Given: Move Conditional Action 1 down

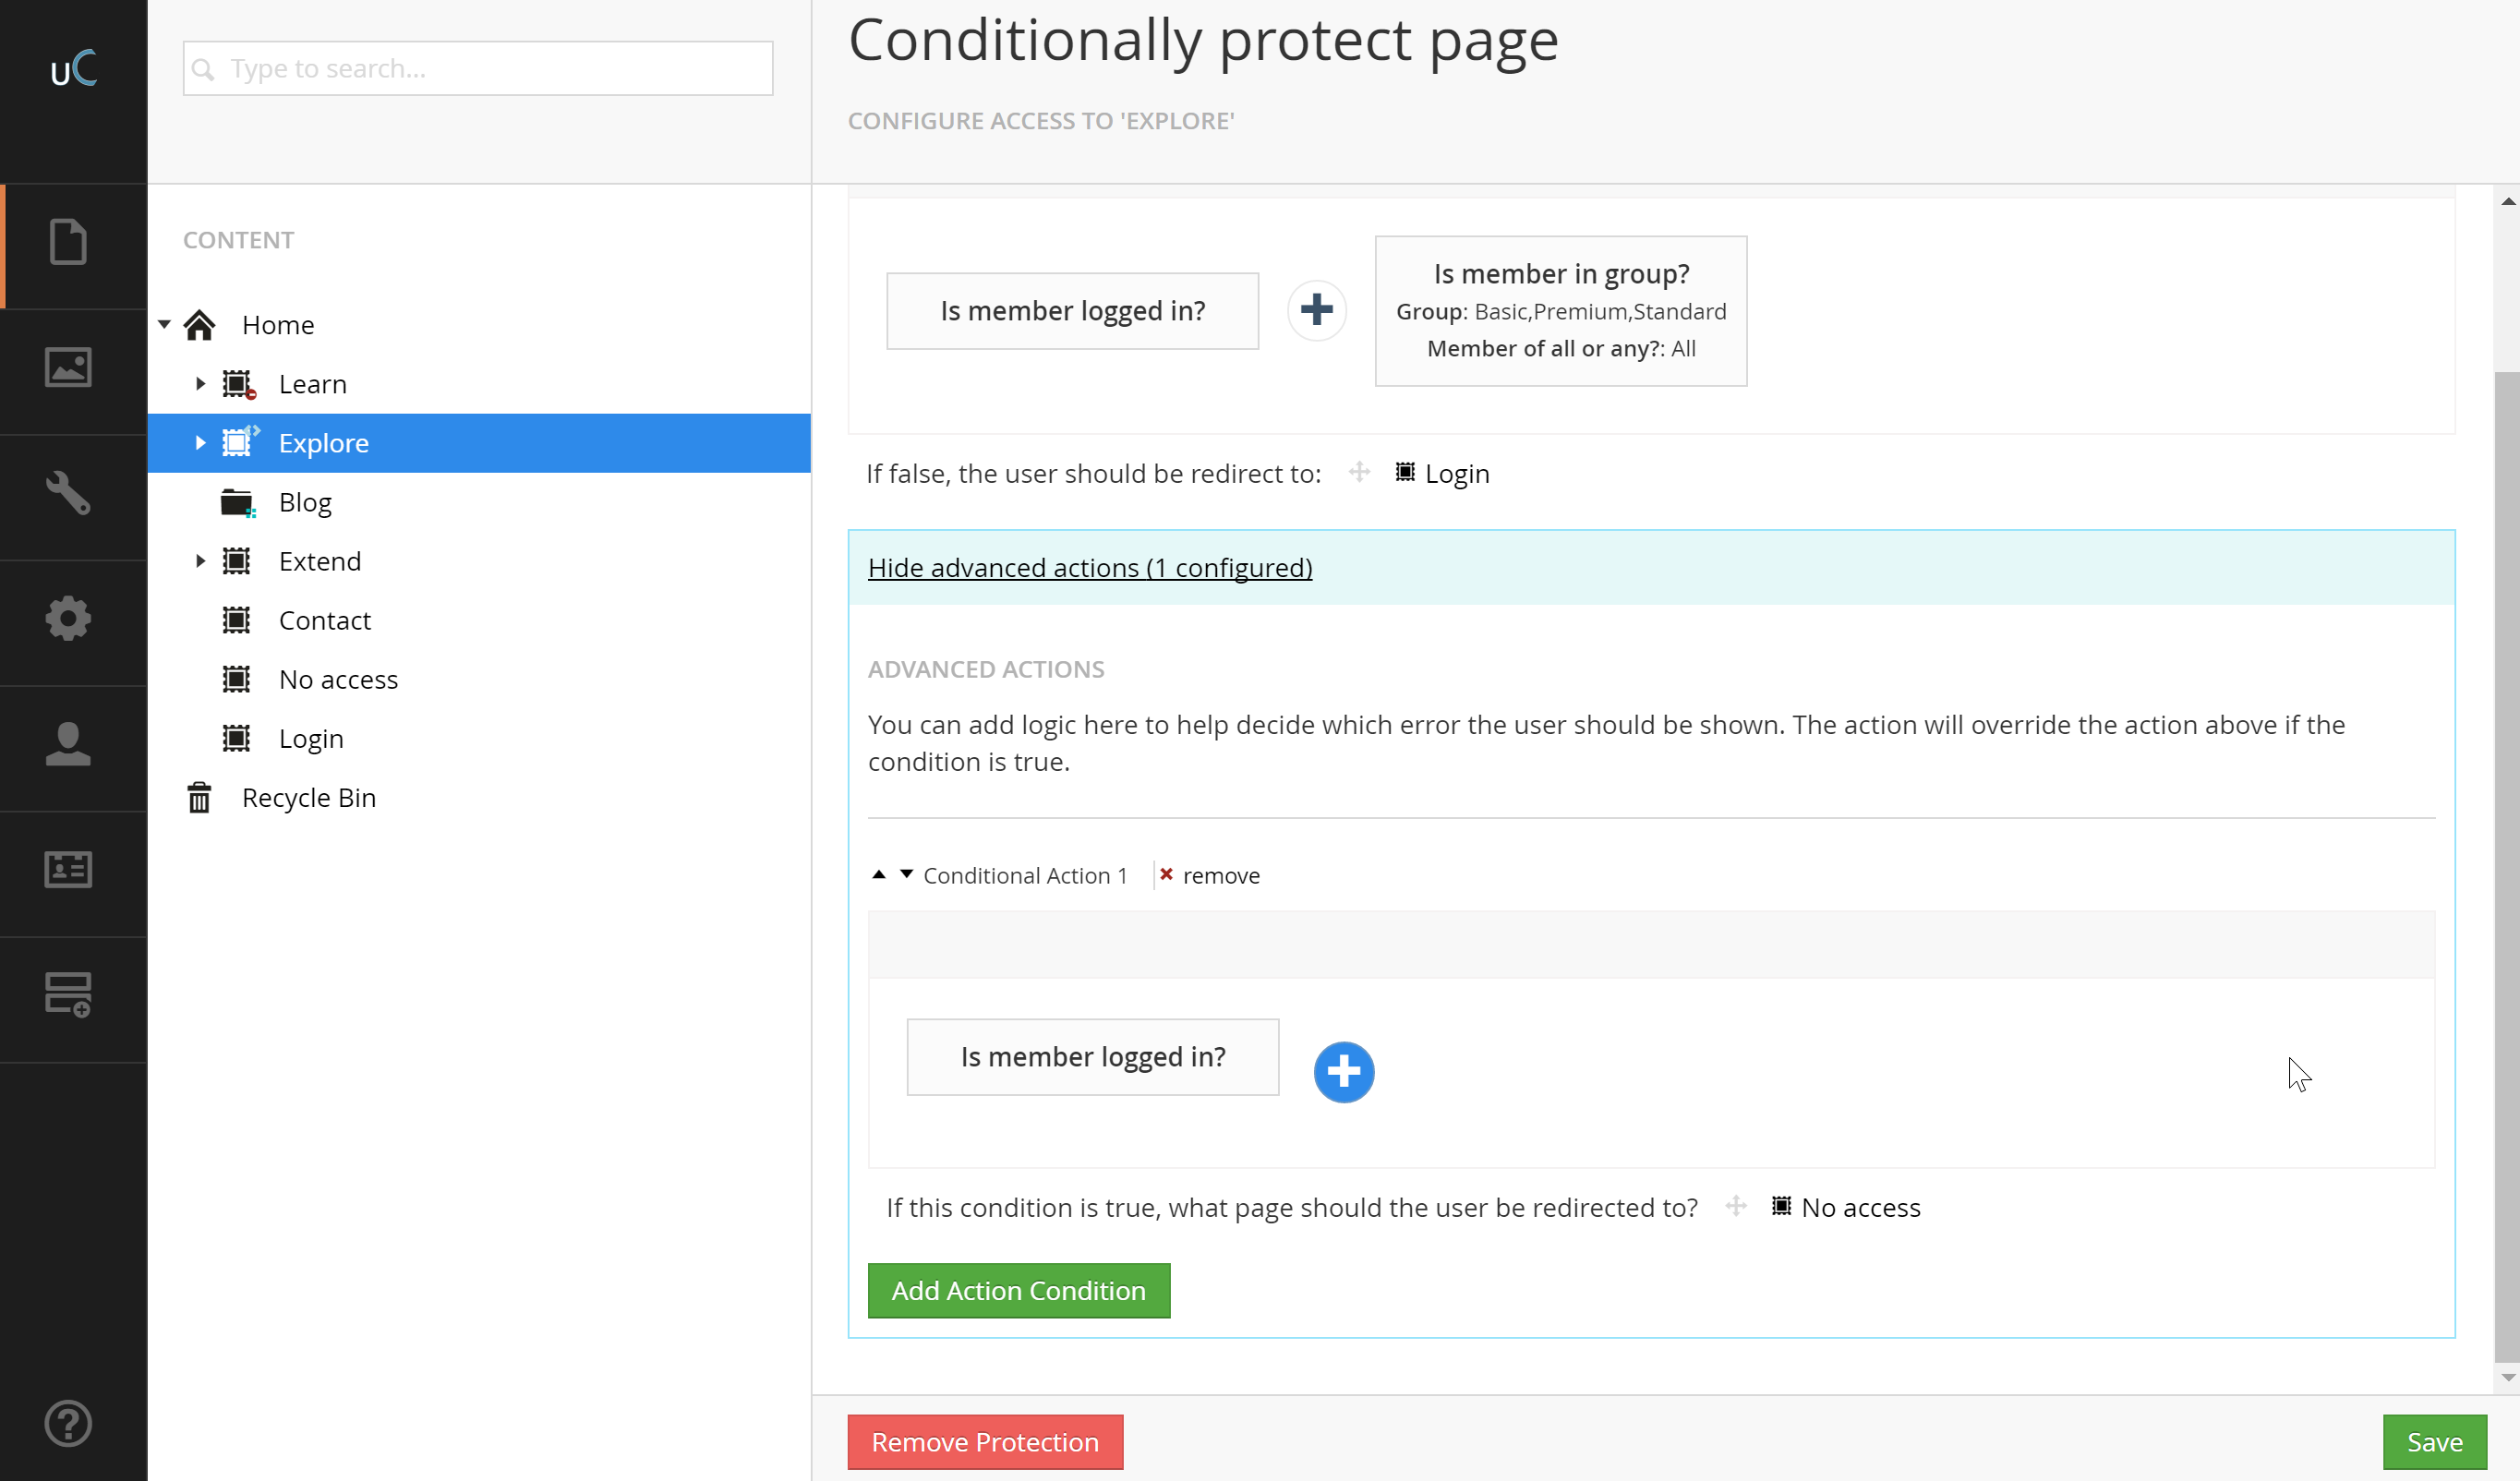Looking at the screenshot, I should click(906, 874).
